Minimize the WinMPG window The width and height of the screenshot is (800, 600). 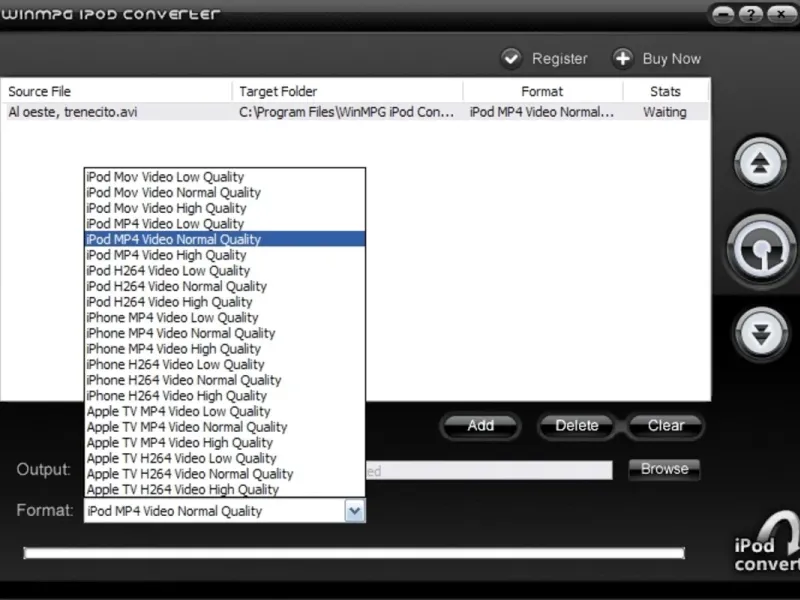coord(722,14)
